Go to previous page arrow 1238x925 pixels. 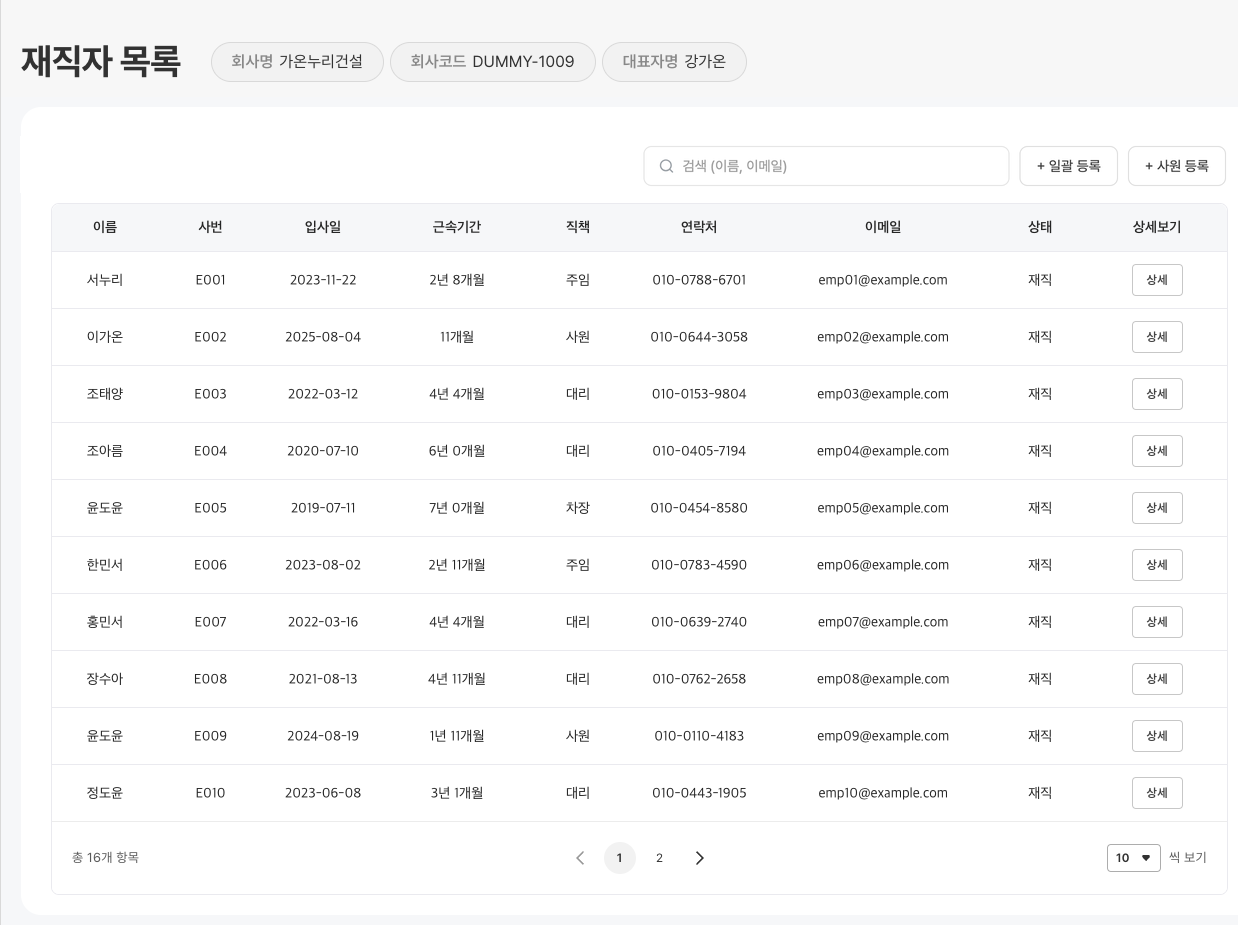[580, 858]
